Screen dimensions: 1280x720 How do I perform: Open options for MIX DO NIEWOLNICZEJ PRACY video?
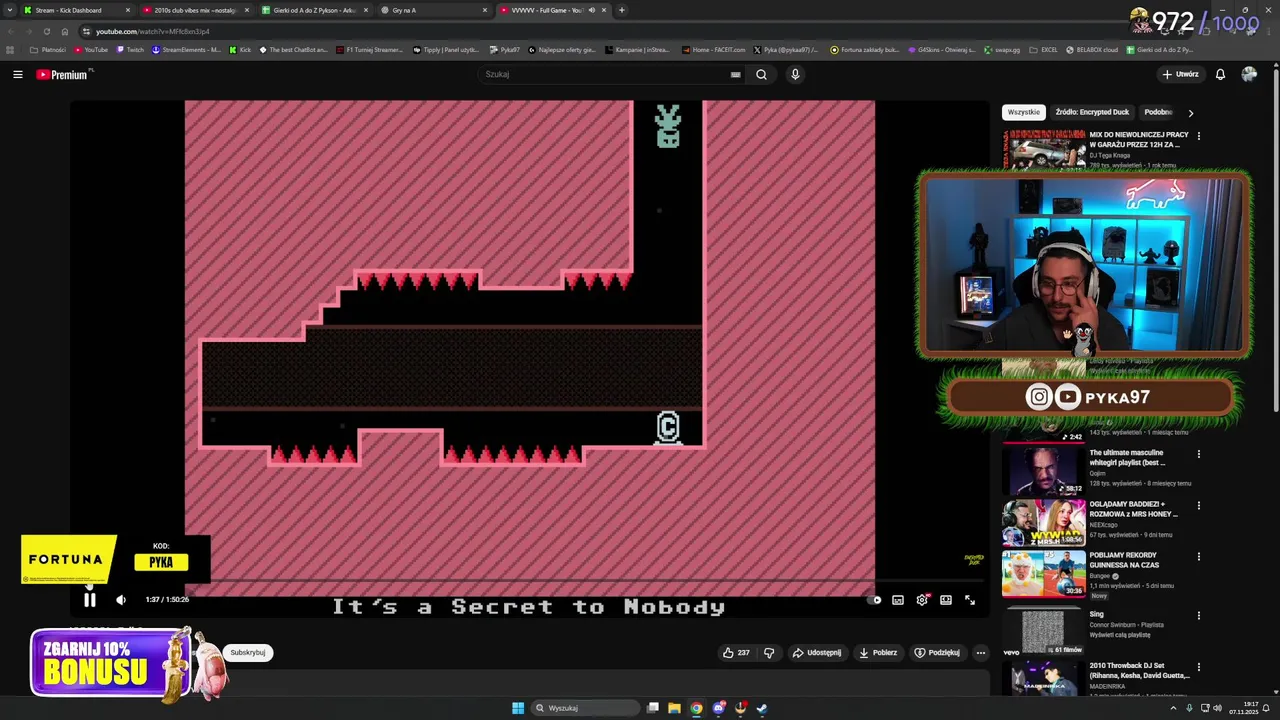coord(1199,136)
